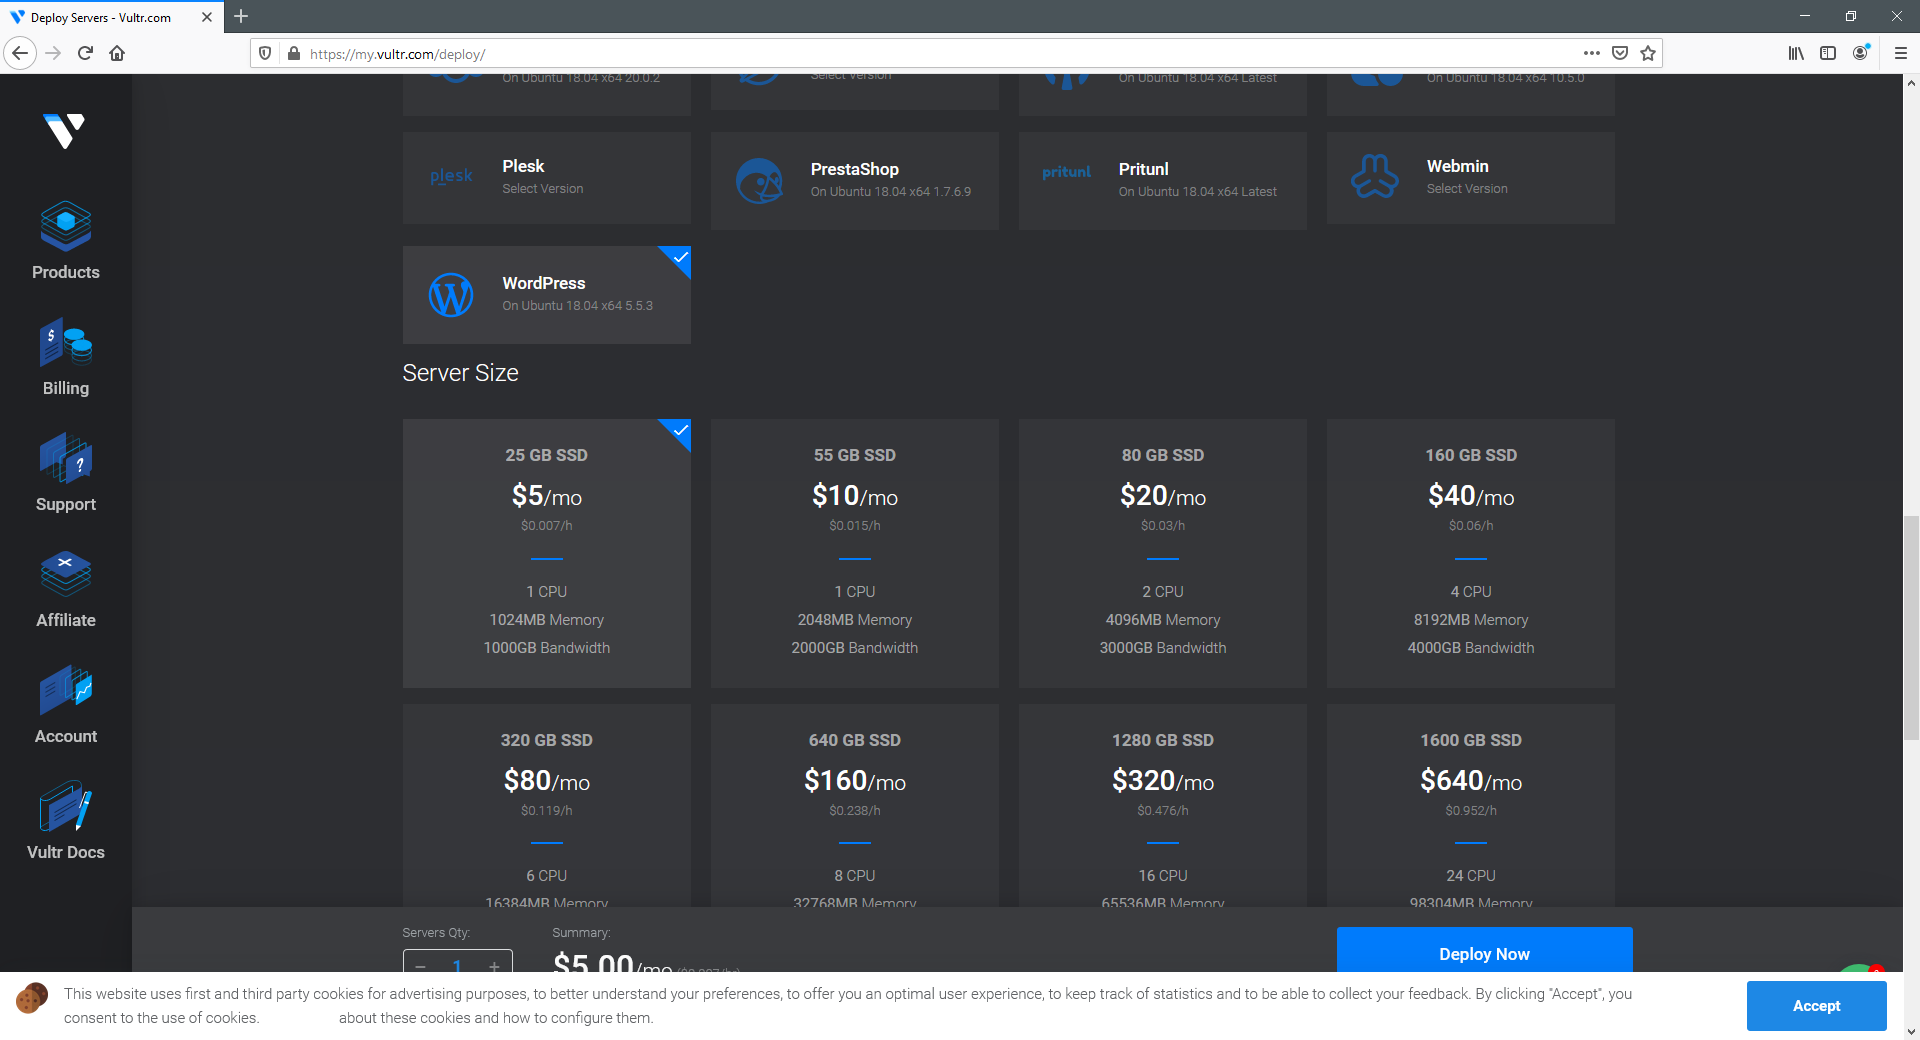
Task: Open the browser home page
Action: (117, 53)
